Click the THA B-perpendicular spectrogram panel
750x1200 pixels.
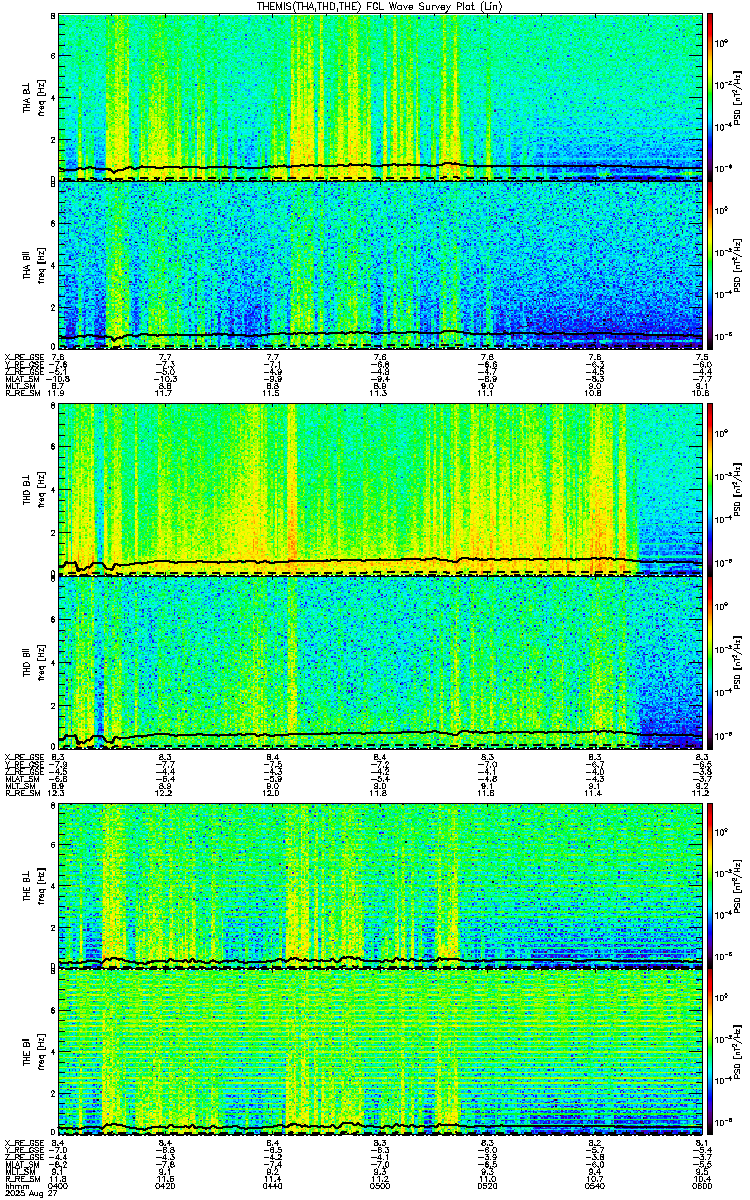tap(380, 97)
